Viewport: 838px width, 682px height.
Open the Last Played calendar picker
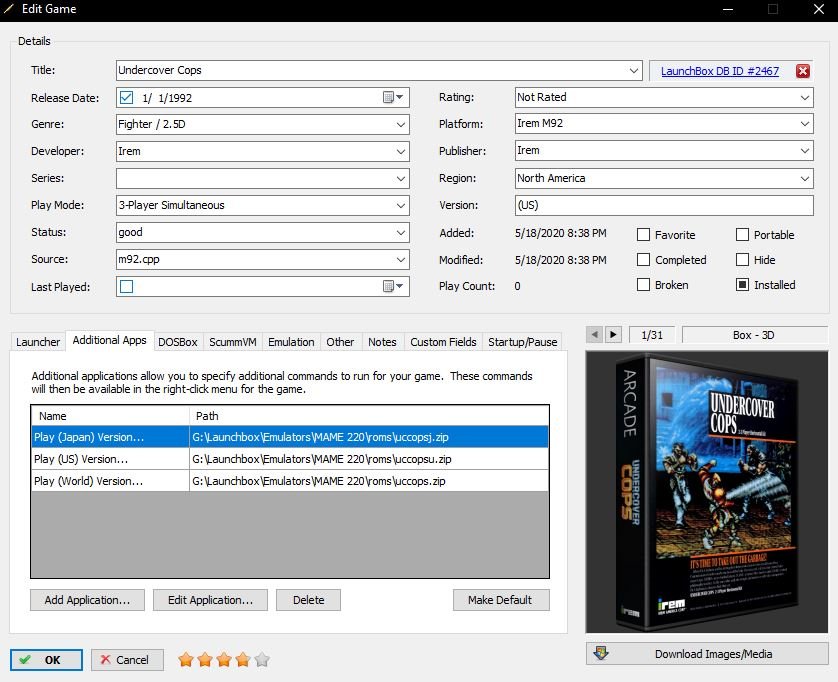pyautogui.click(x=393, y=286)
